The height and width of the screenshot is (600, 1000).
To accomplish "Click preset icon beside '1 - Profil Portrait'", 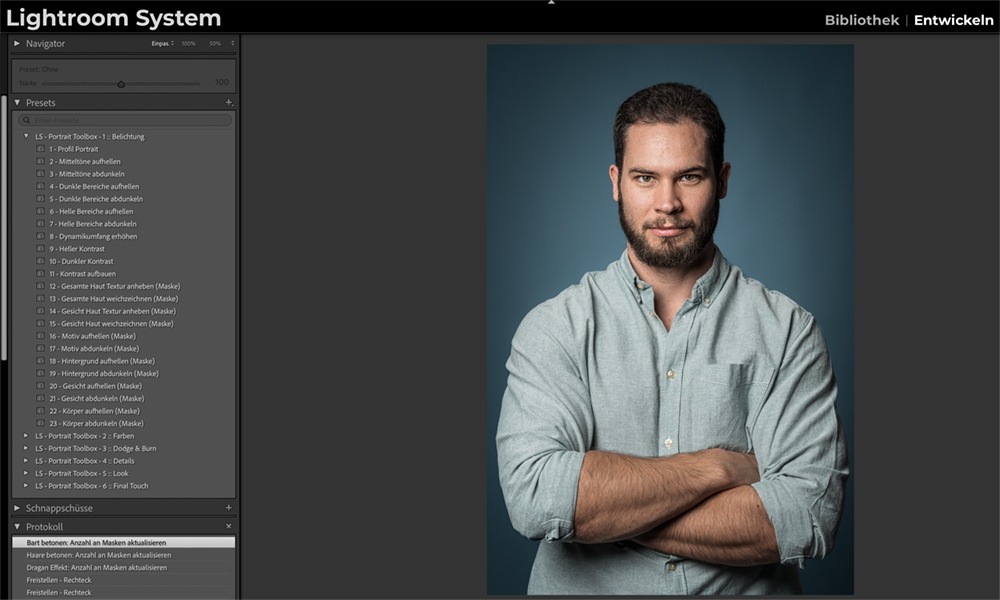I will click(41, 149).
